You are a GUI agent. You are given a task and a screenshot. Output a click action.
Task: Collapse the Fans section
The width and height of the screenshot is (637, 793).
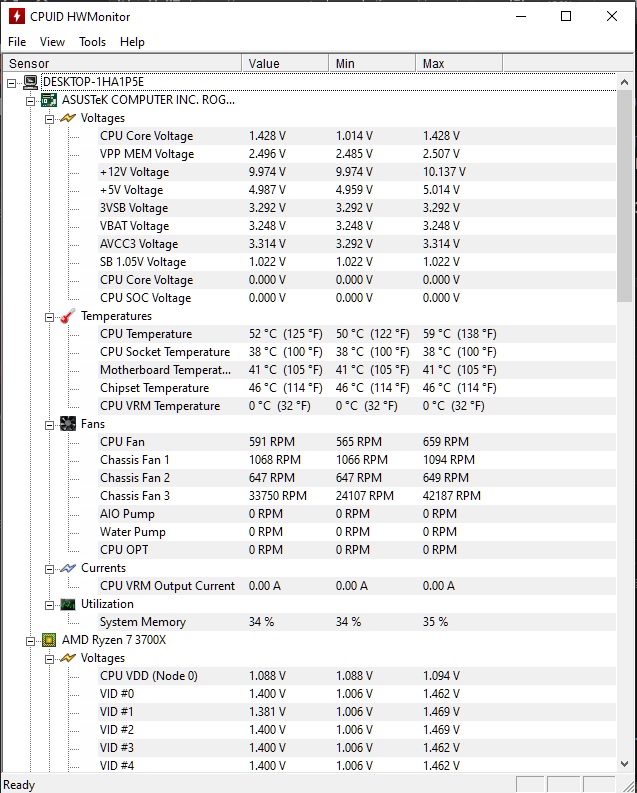(x=50, y=425)
